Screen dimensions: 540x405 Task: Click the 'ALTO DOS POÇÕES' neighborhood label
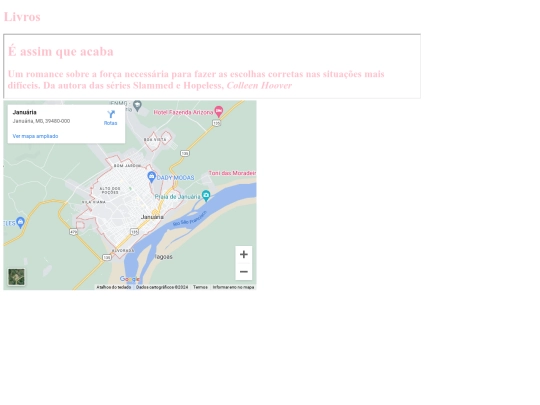110,190
